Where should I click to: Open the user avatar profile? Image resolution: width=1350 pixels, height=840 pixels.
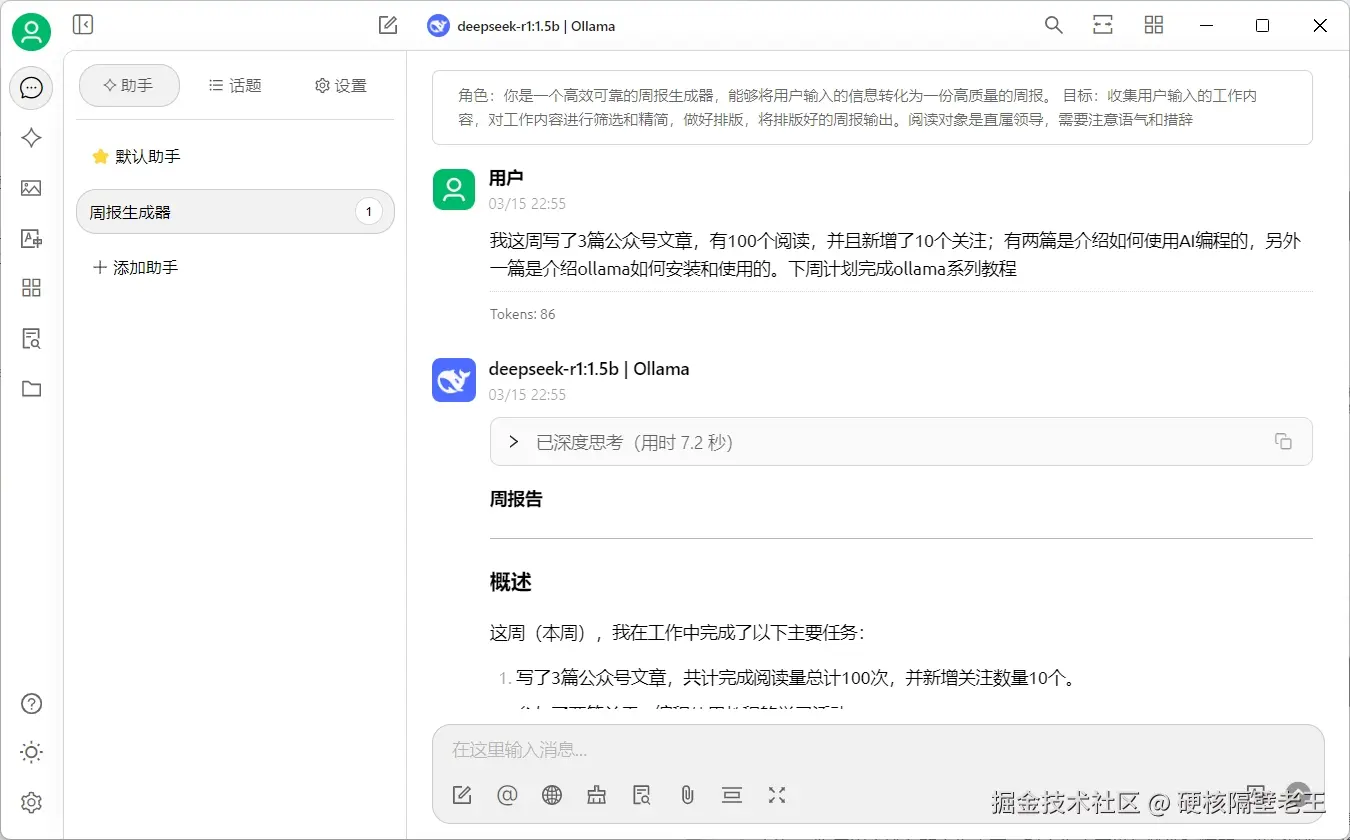[31, 32]
